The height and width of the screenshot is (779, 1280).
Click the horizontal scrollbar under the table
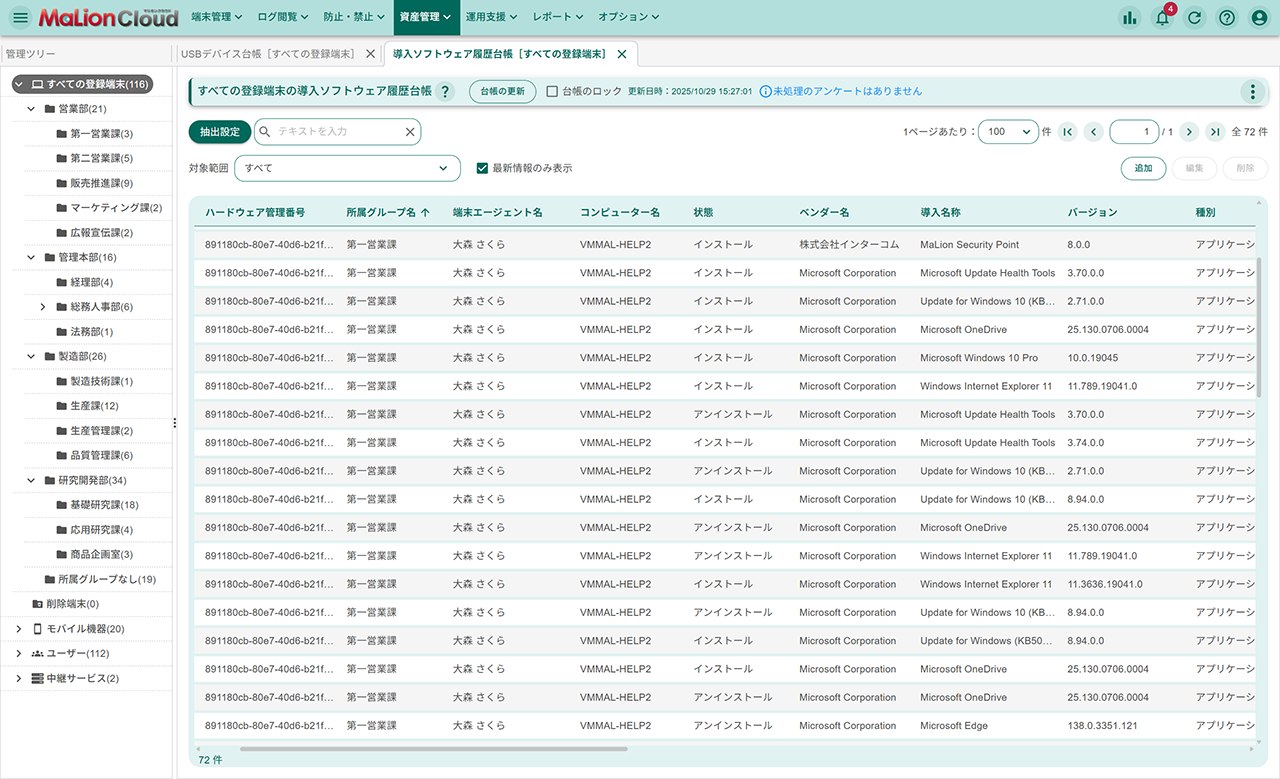pyautogui.click(x=433, y=748)
